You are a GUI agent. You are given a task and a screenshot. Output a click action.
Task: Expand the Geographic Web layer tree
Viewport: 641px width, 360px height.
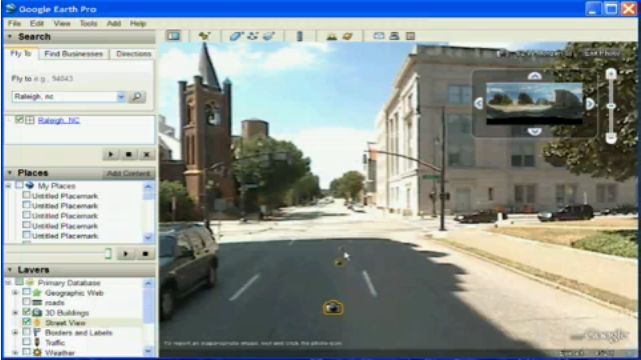(x=15, y=293)
